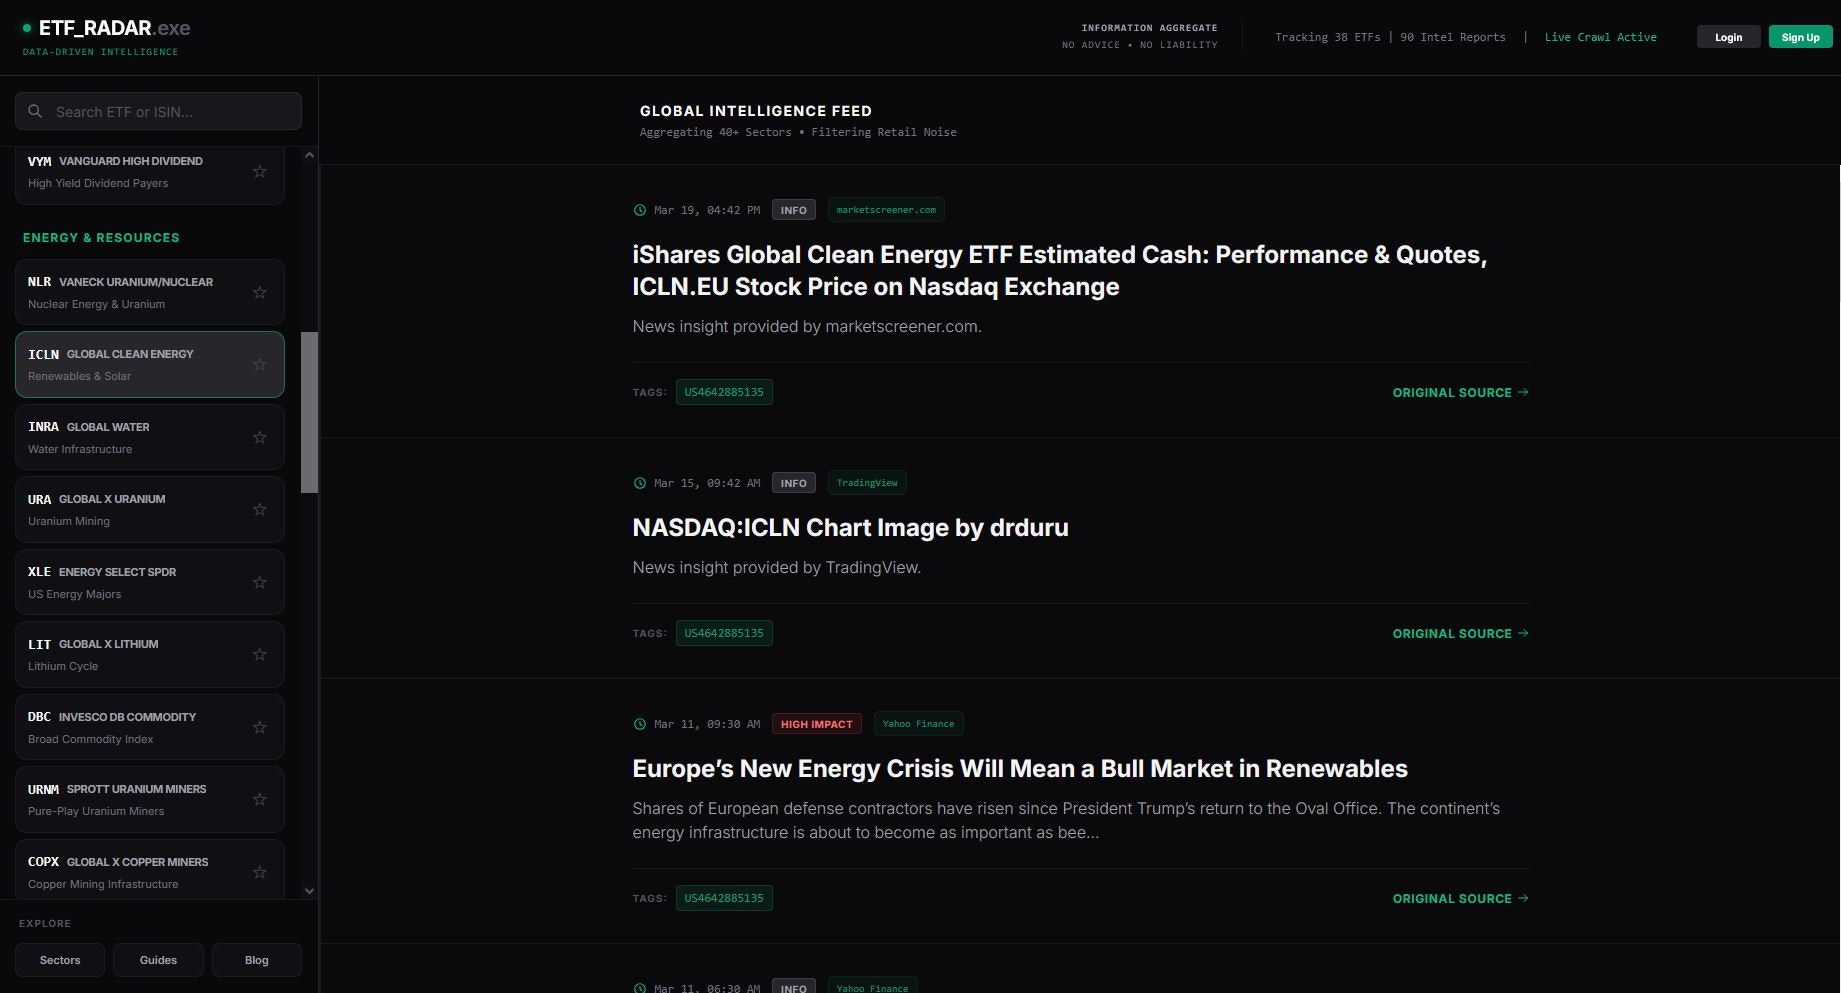Viewport: 1841px width, 993px height.
Task: Click the clock icon beside Mar 15, 09:42 AM
Action: [640, 483]
